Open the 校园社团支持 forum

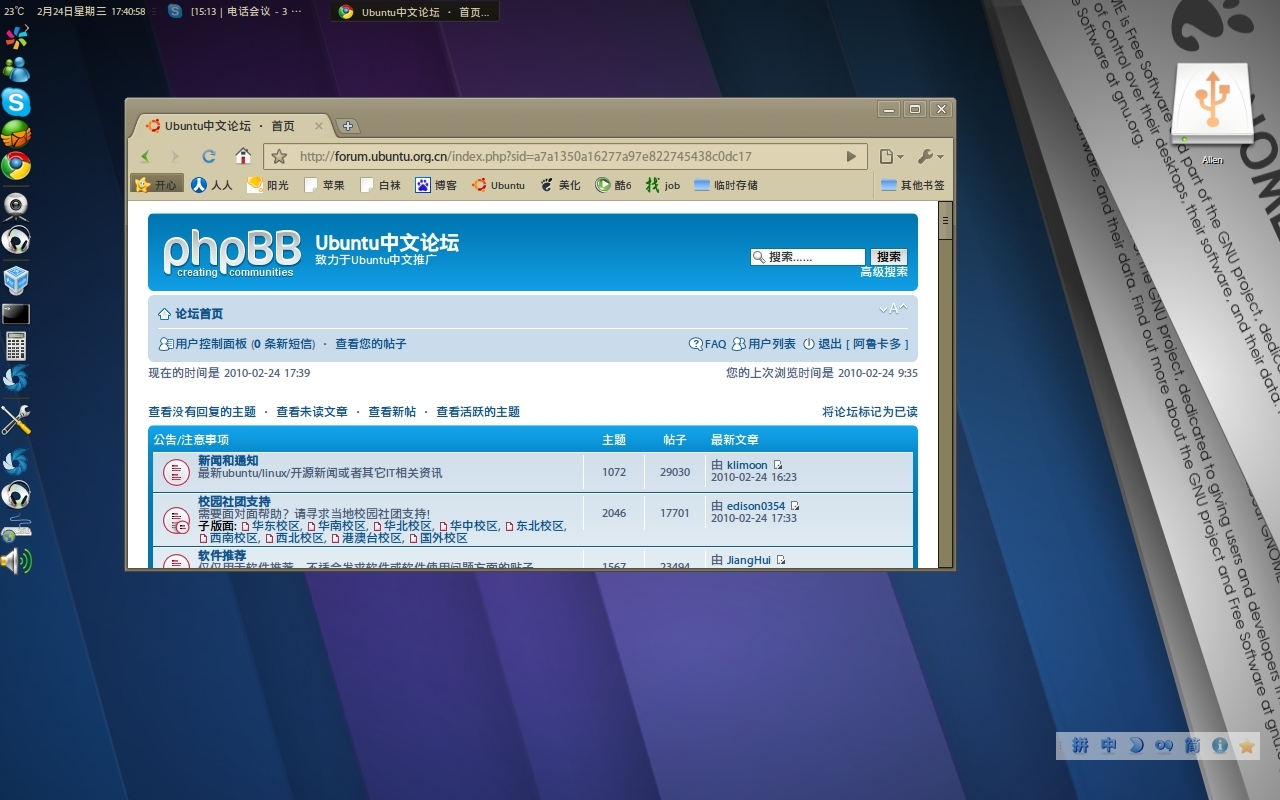point(234,502)
